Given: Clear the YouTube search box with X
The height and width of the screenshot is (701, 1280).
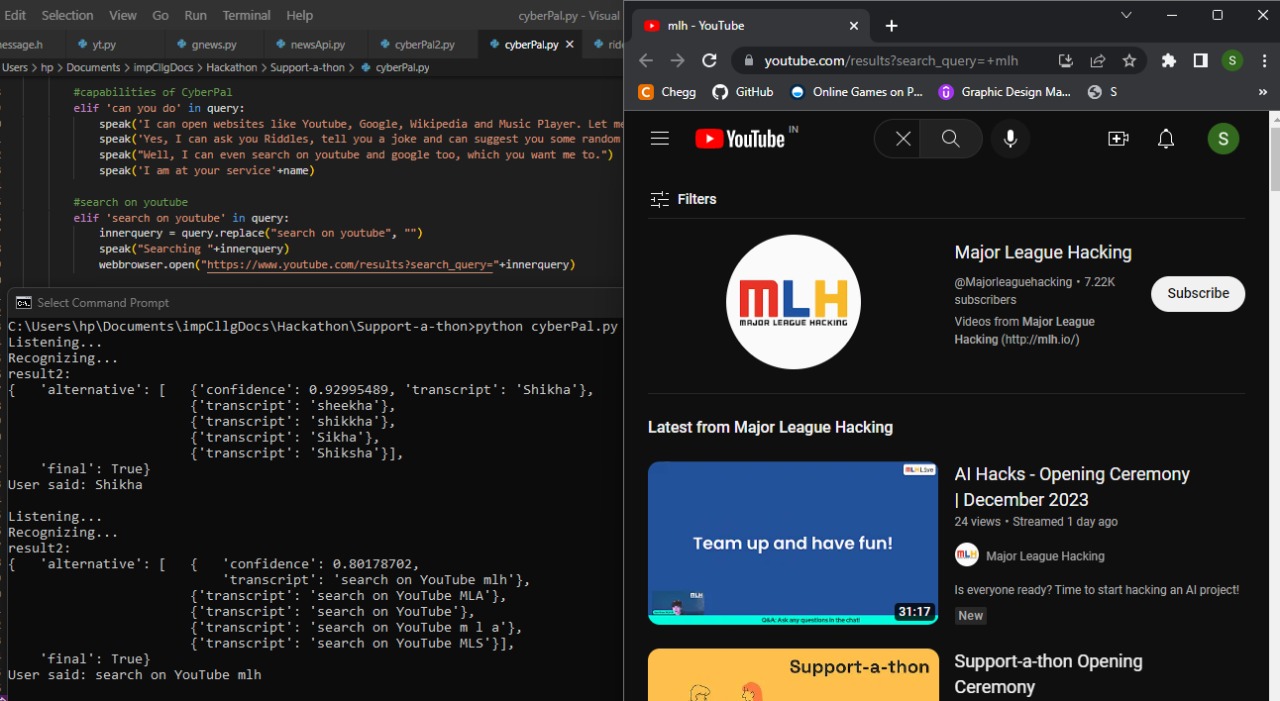Looking at the screenshot, I should coord(903,139).
